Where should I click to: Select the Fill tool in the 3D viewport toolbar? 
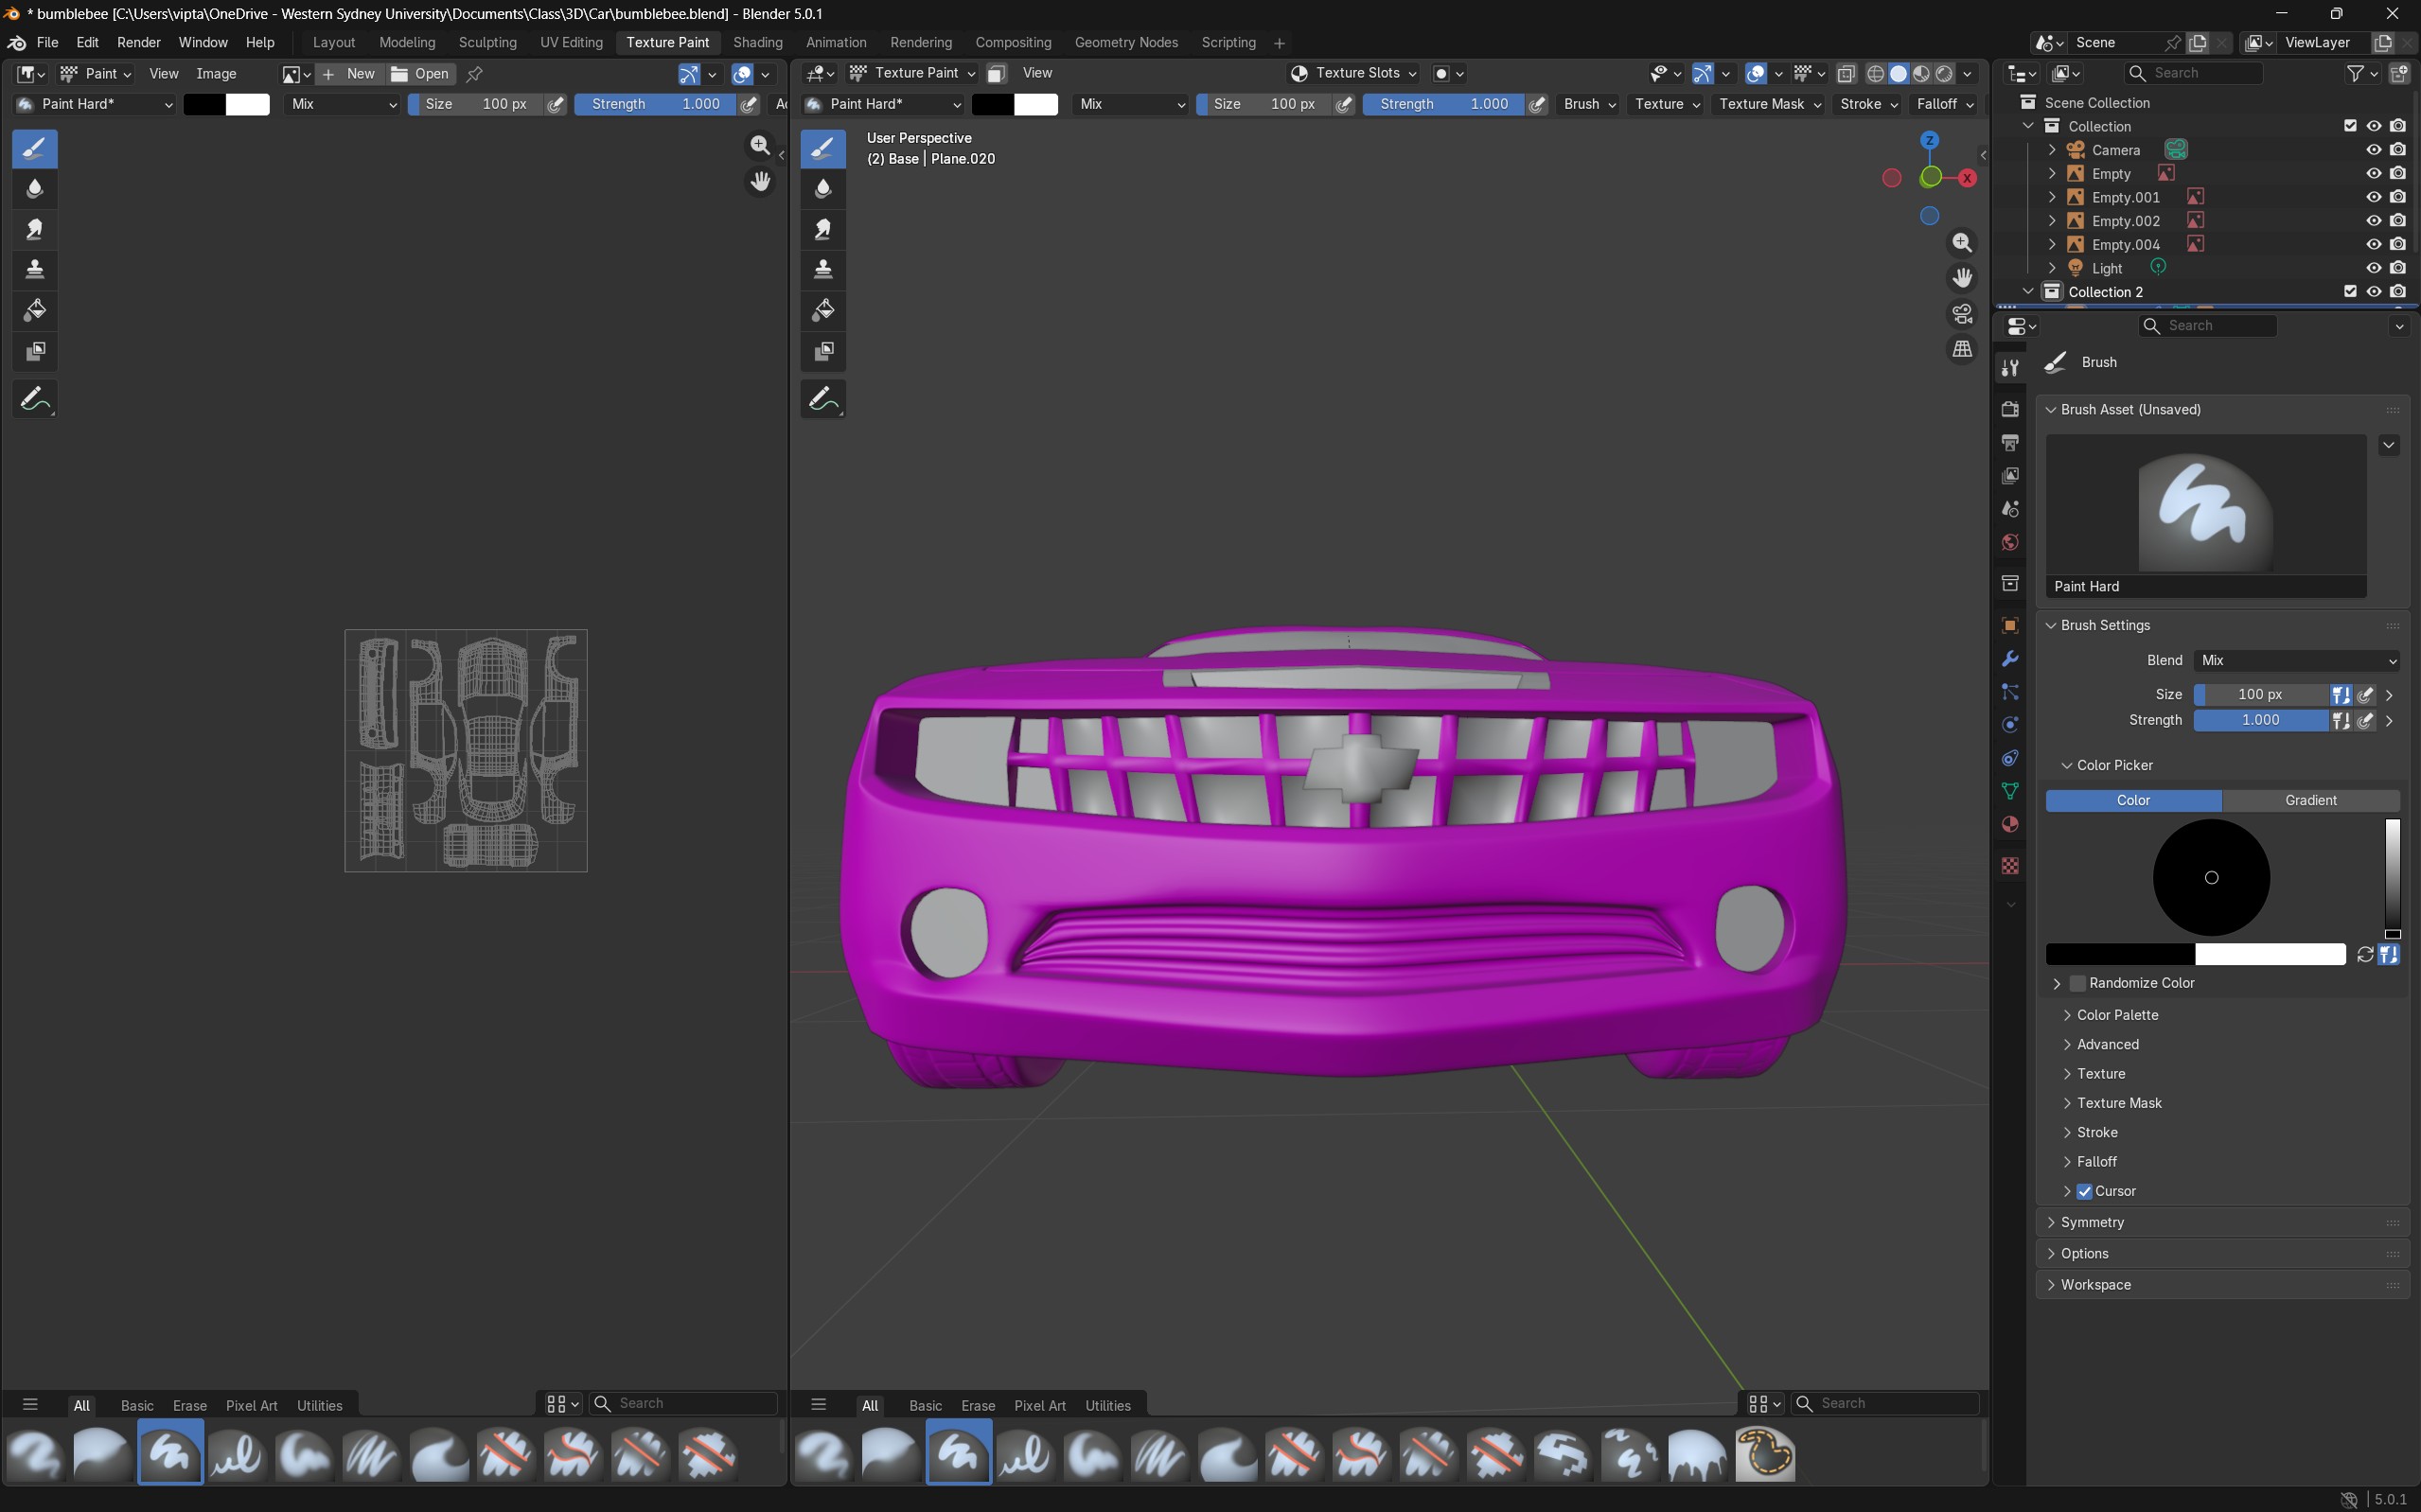[823, 310]
